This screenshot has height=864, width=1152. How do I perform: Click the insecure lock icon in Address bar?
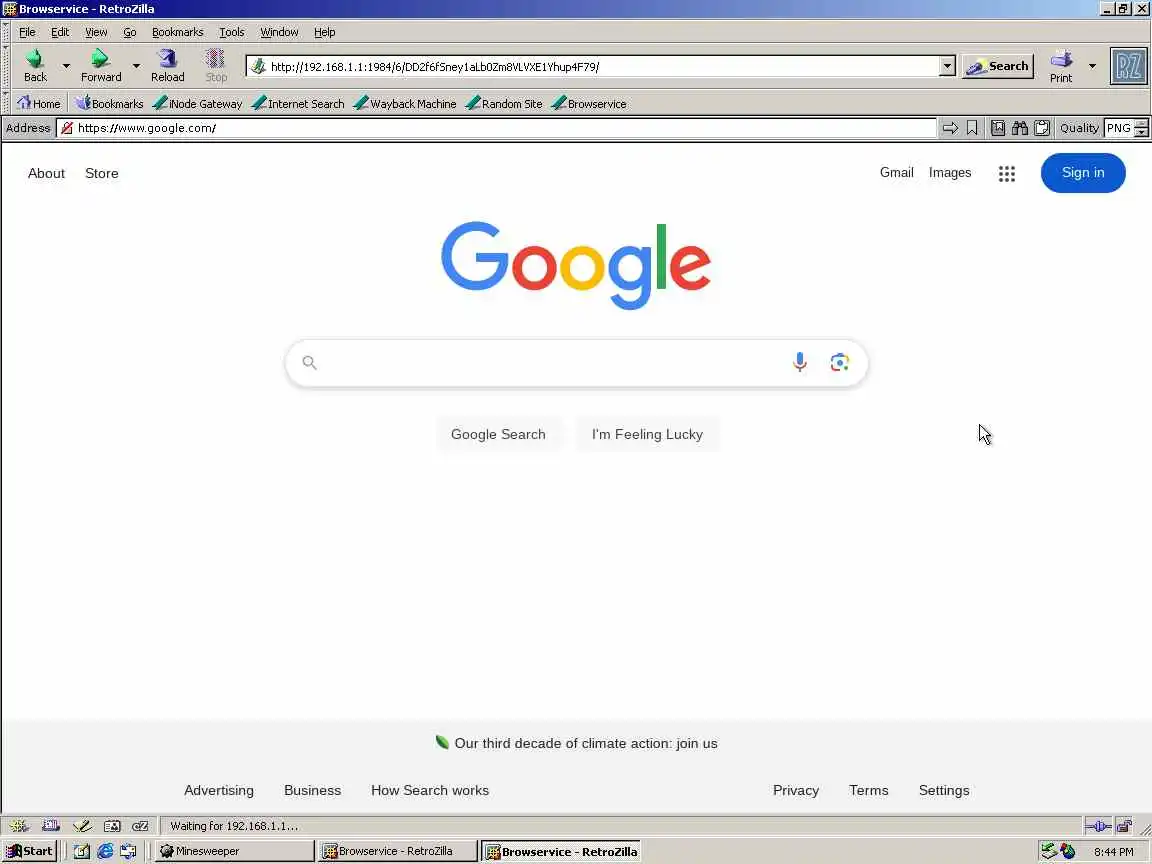click(67, 128)
